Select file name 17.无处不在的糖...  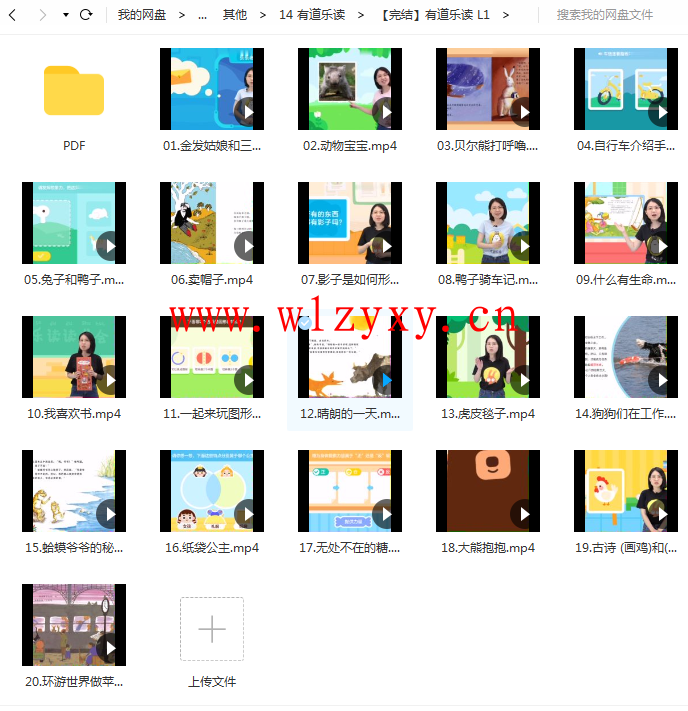pyautogui.click(x=350, y=548)
